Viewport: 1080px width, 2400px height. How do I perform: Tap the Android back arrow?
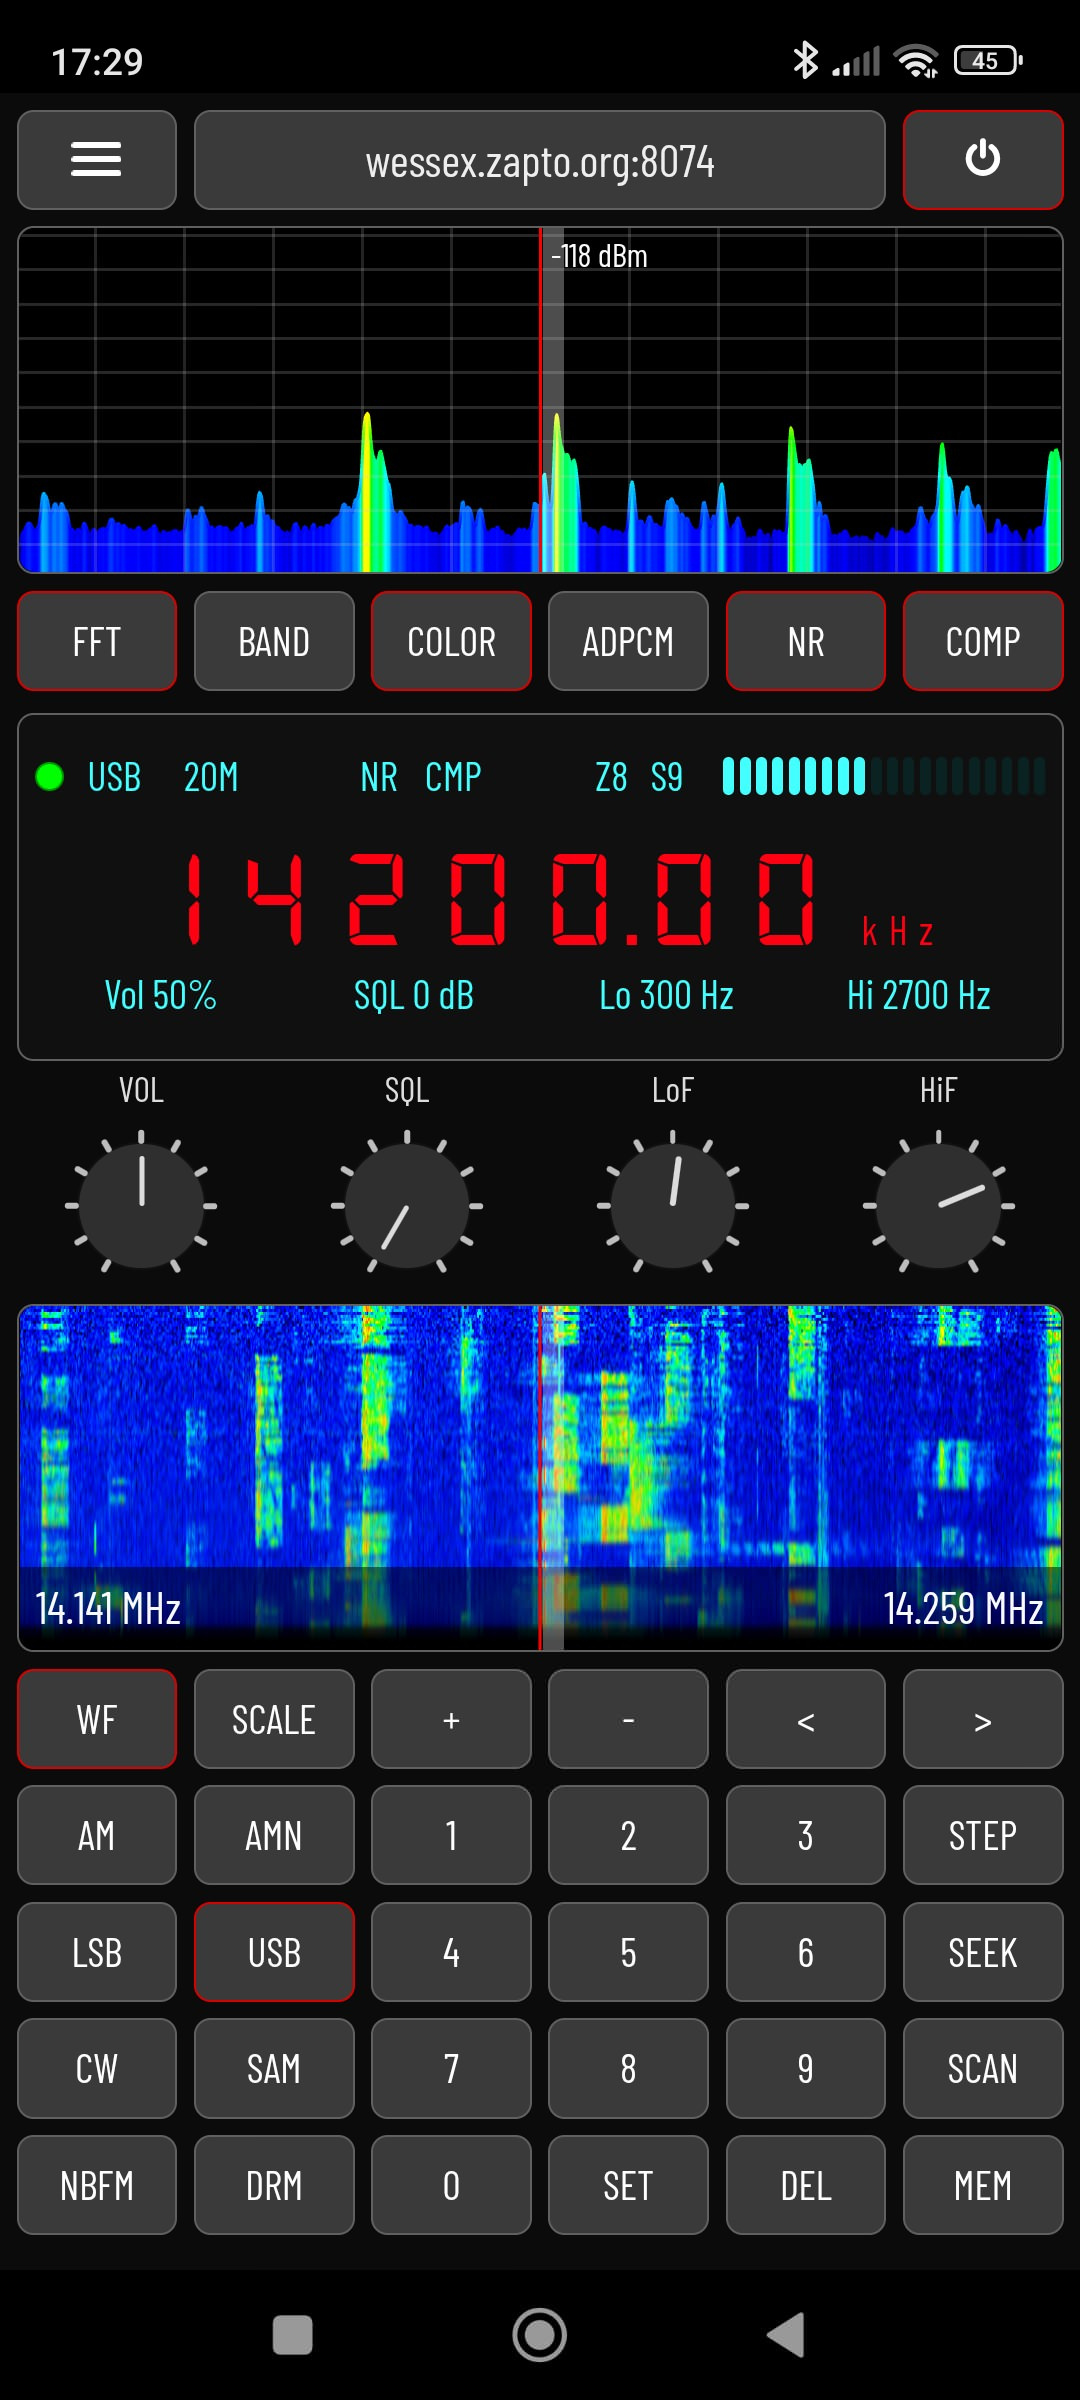(786, 2335)
